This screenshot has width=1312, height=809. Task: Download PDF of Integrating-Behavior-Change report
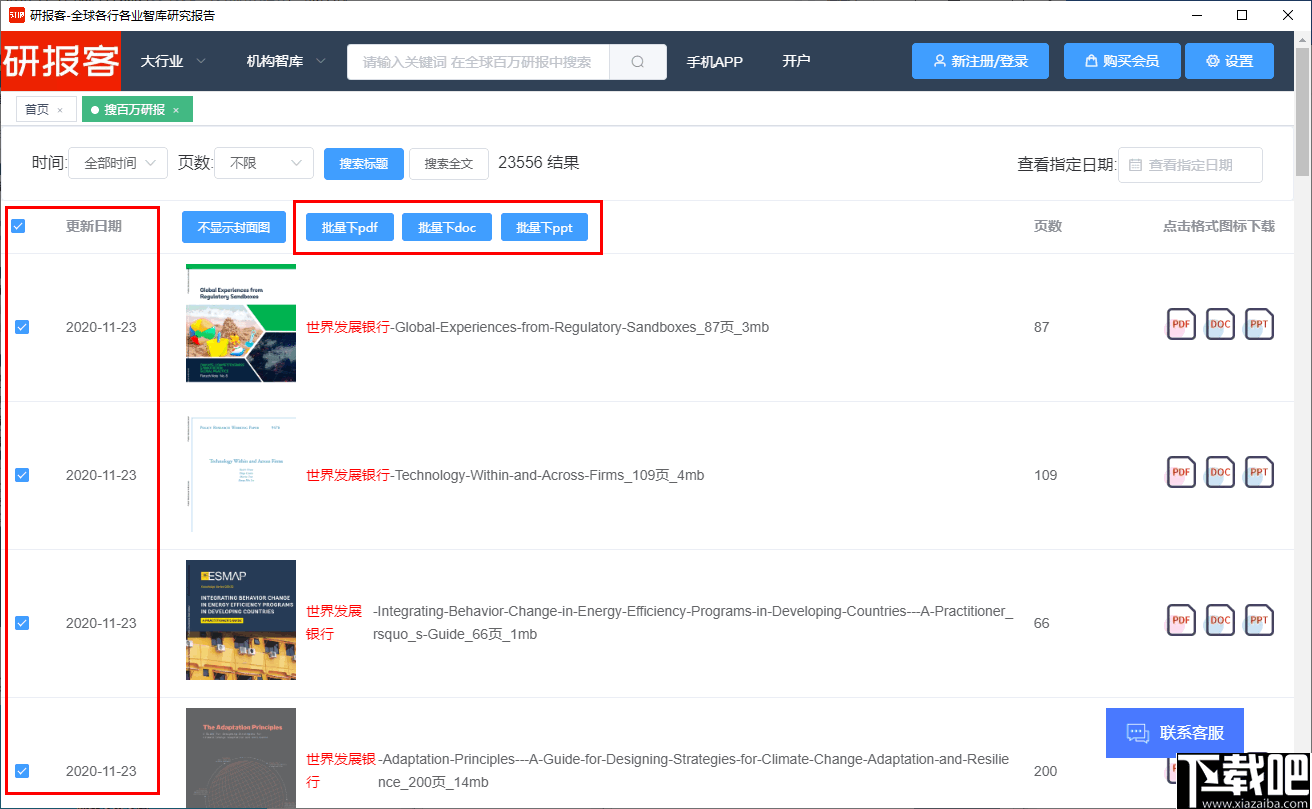(x=1181, y=621)
